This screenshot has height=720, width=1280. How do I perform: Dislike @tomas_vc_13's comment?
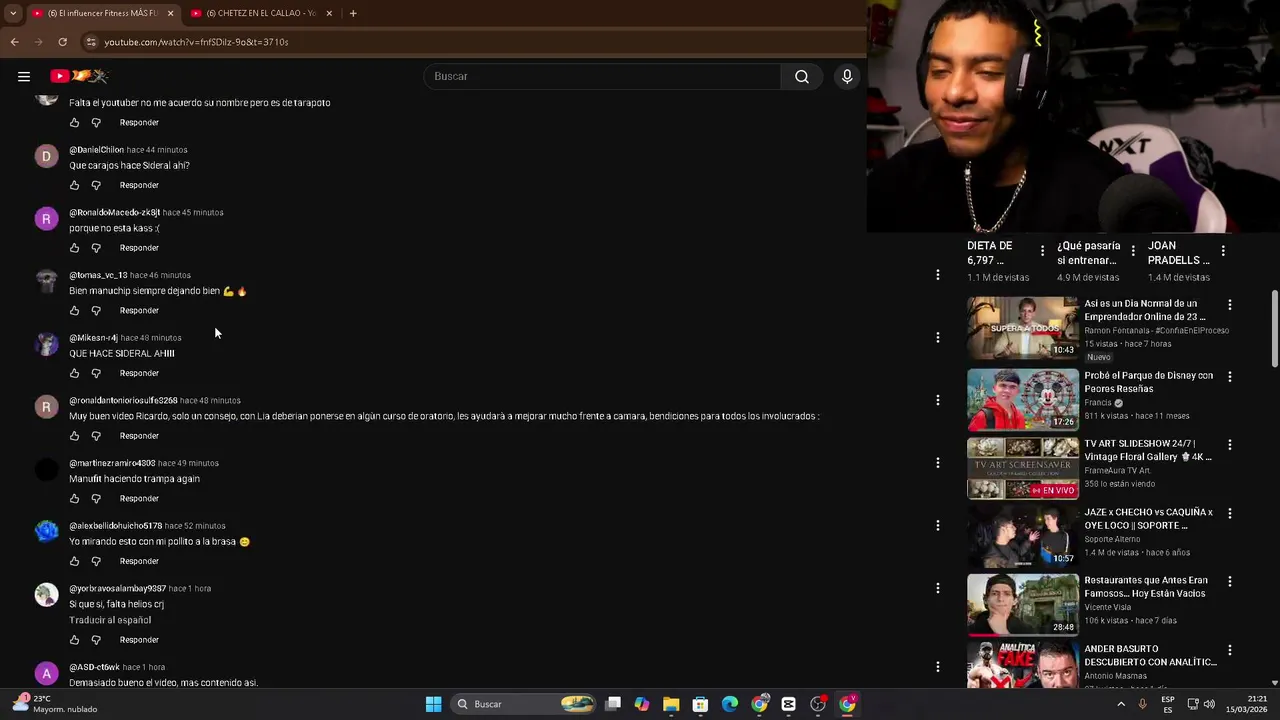click(x=96, y=310)
